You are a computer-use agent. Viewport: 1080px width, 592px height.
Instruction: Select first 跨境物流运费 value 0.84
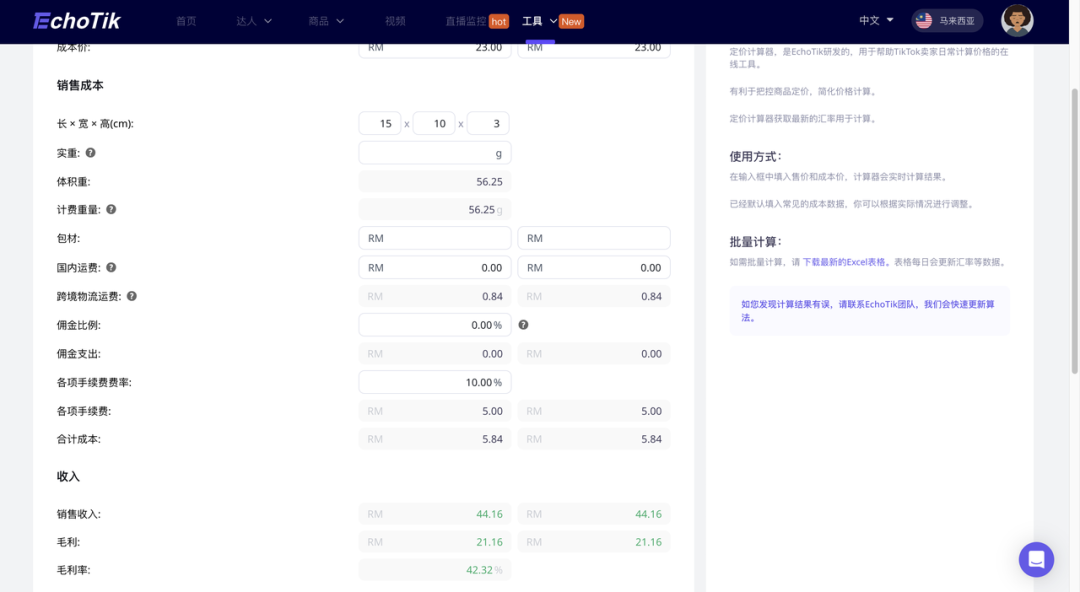492,296
